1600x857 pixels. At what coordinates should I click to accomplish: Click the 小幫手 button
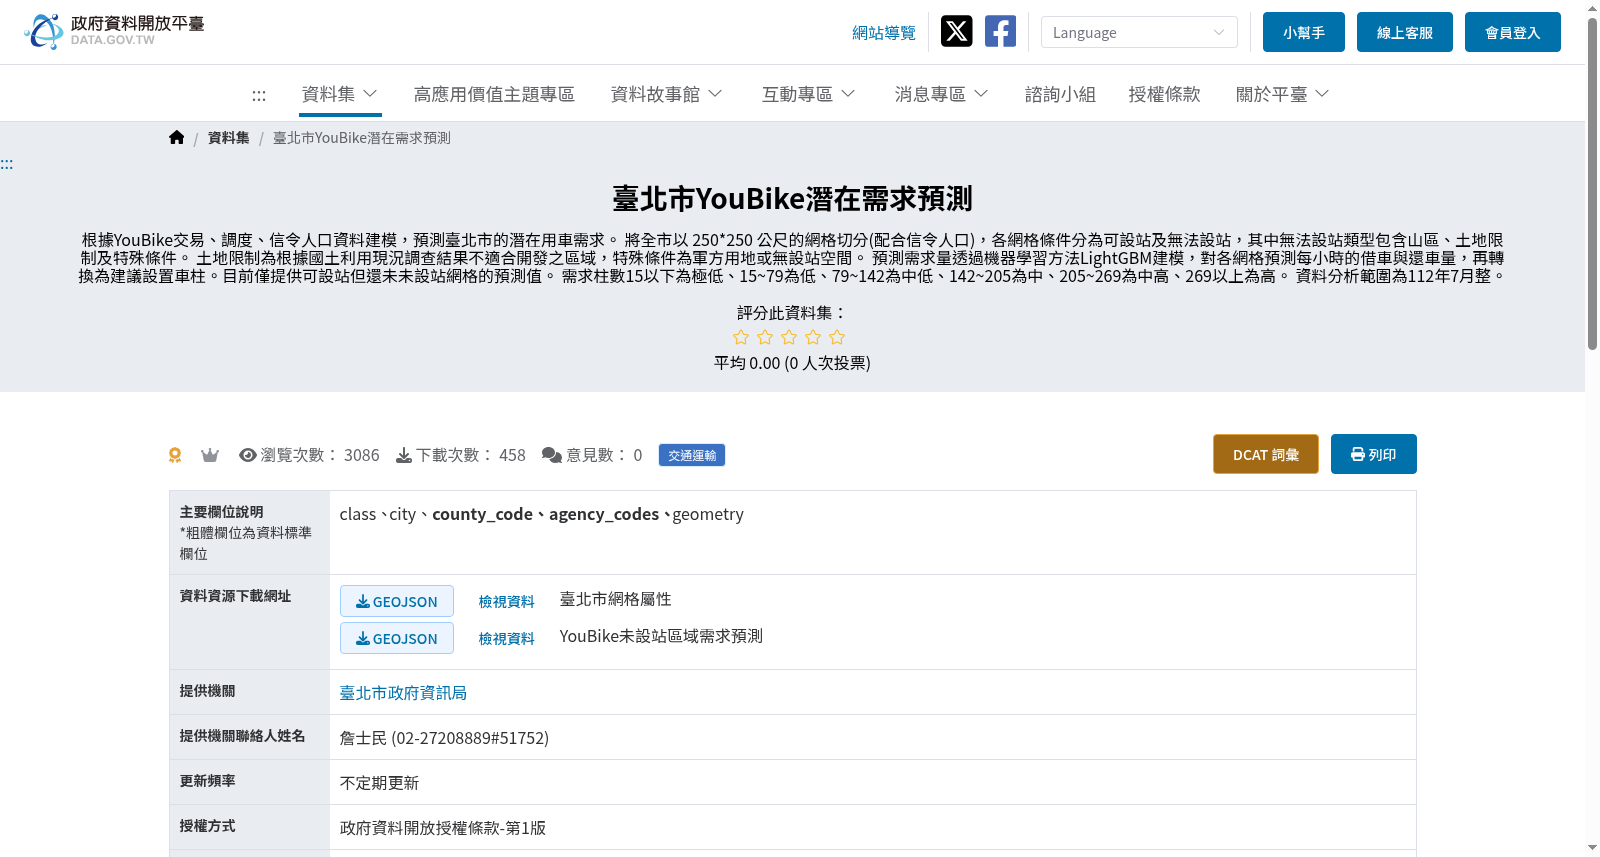tap(1304, 32)
